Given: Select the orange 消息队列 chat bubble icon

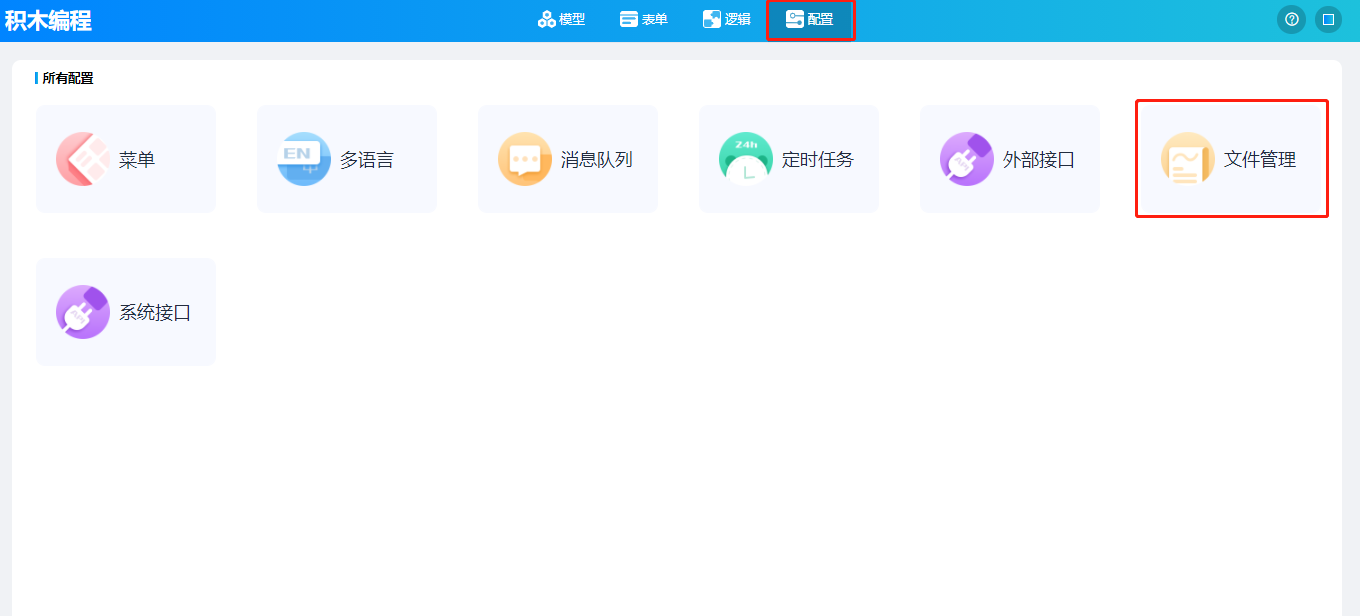Looking at the screenshot, I should tap(525, 159).
